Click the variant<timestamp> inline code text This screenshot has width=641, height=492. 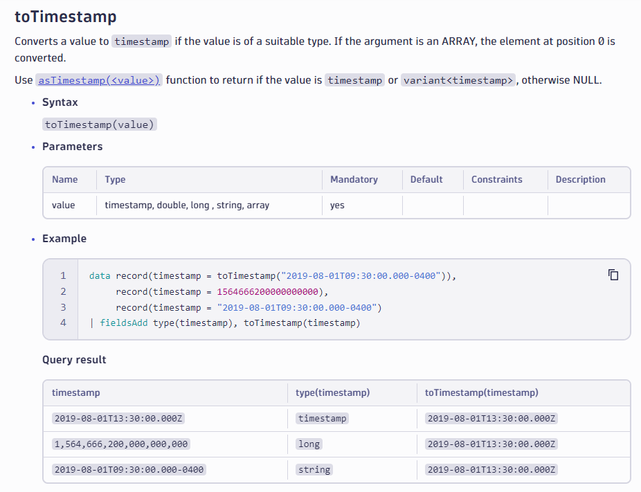pos(459,80)
